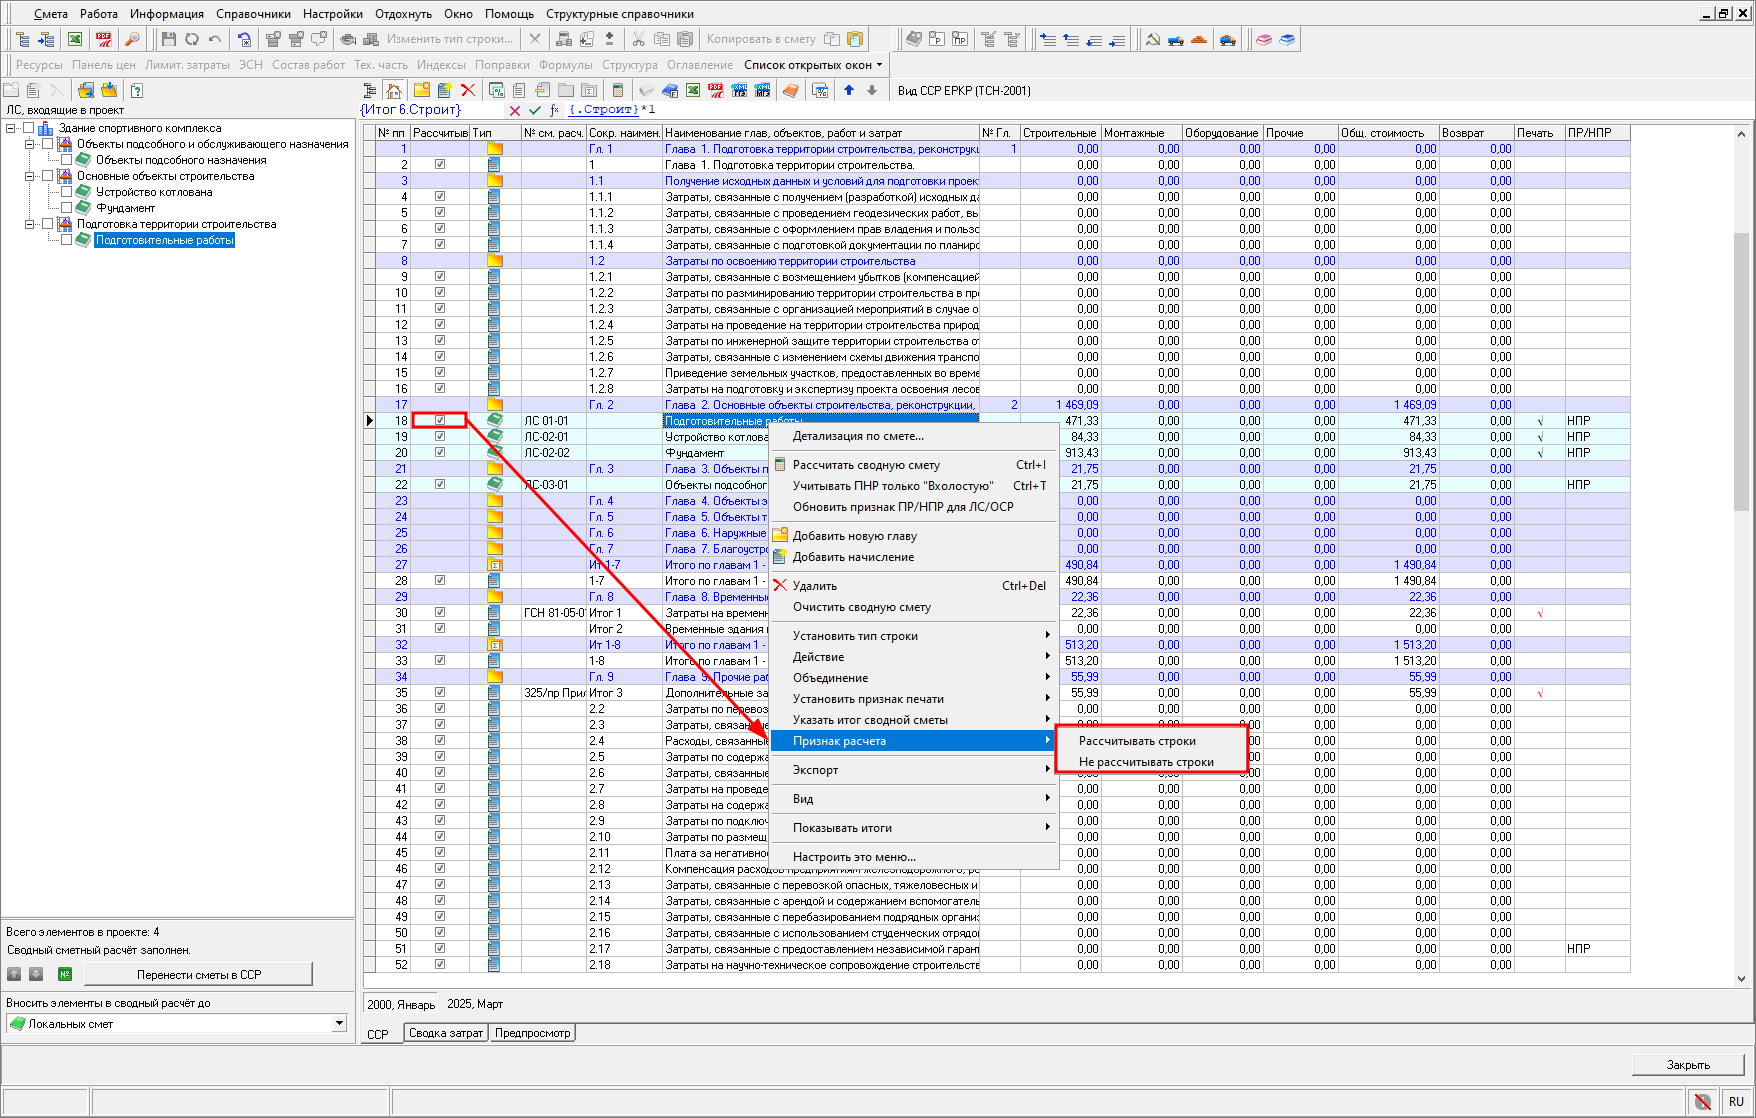Open the Настройки menu

(333, 14)
